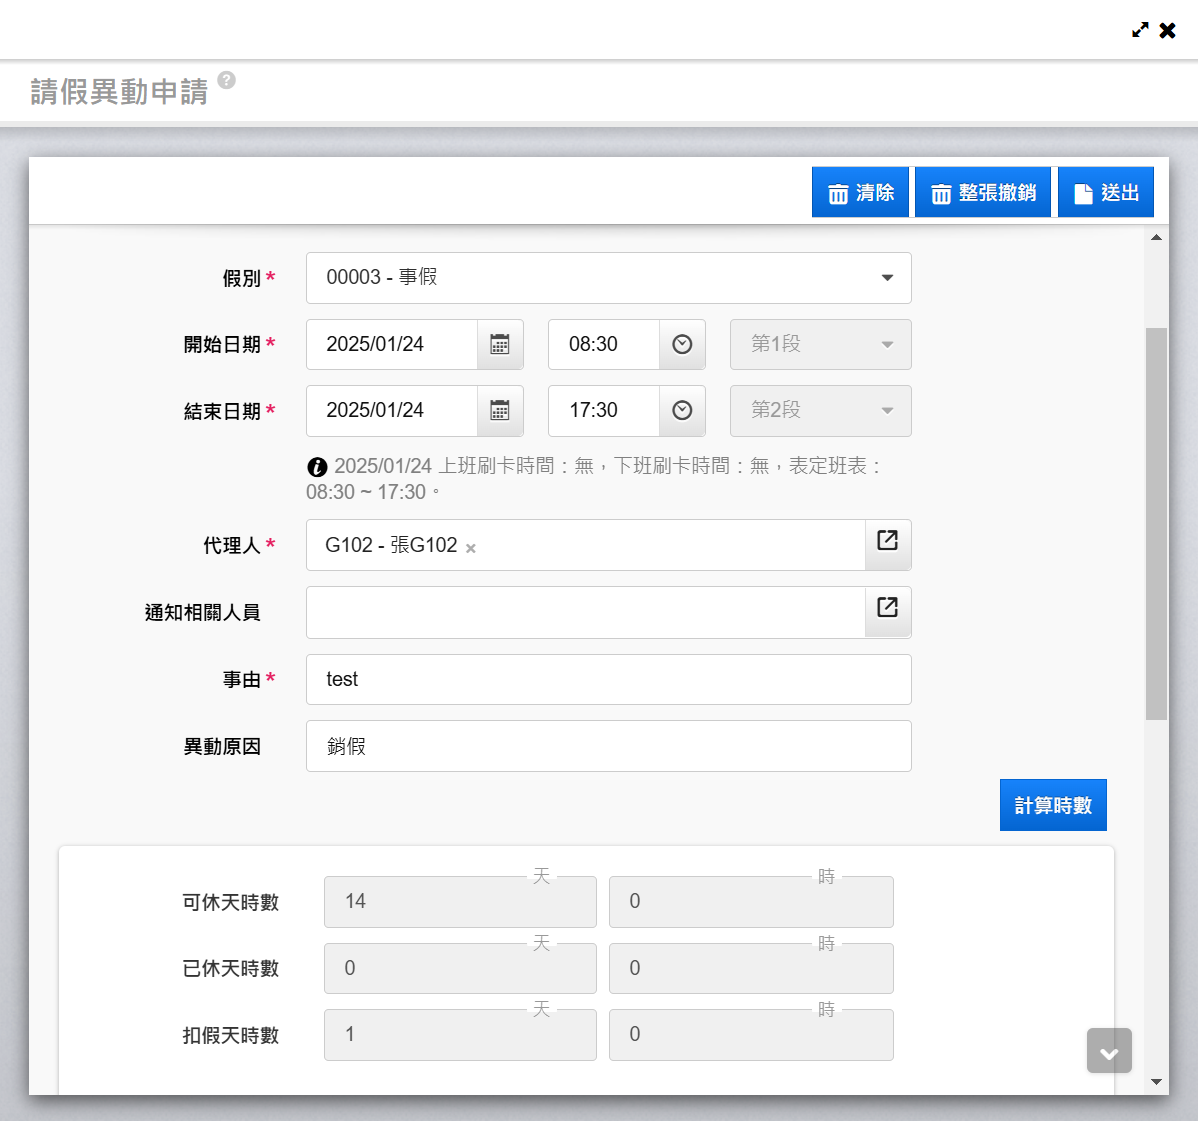1198x1121 pixels.
Task: Click the 已休天時數 days field
Action: tap(460, 968)
